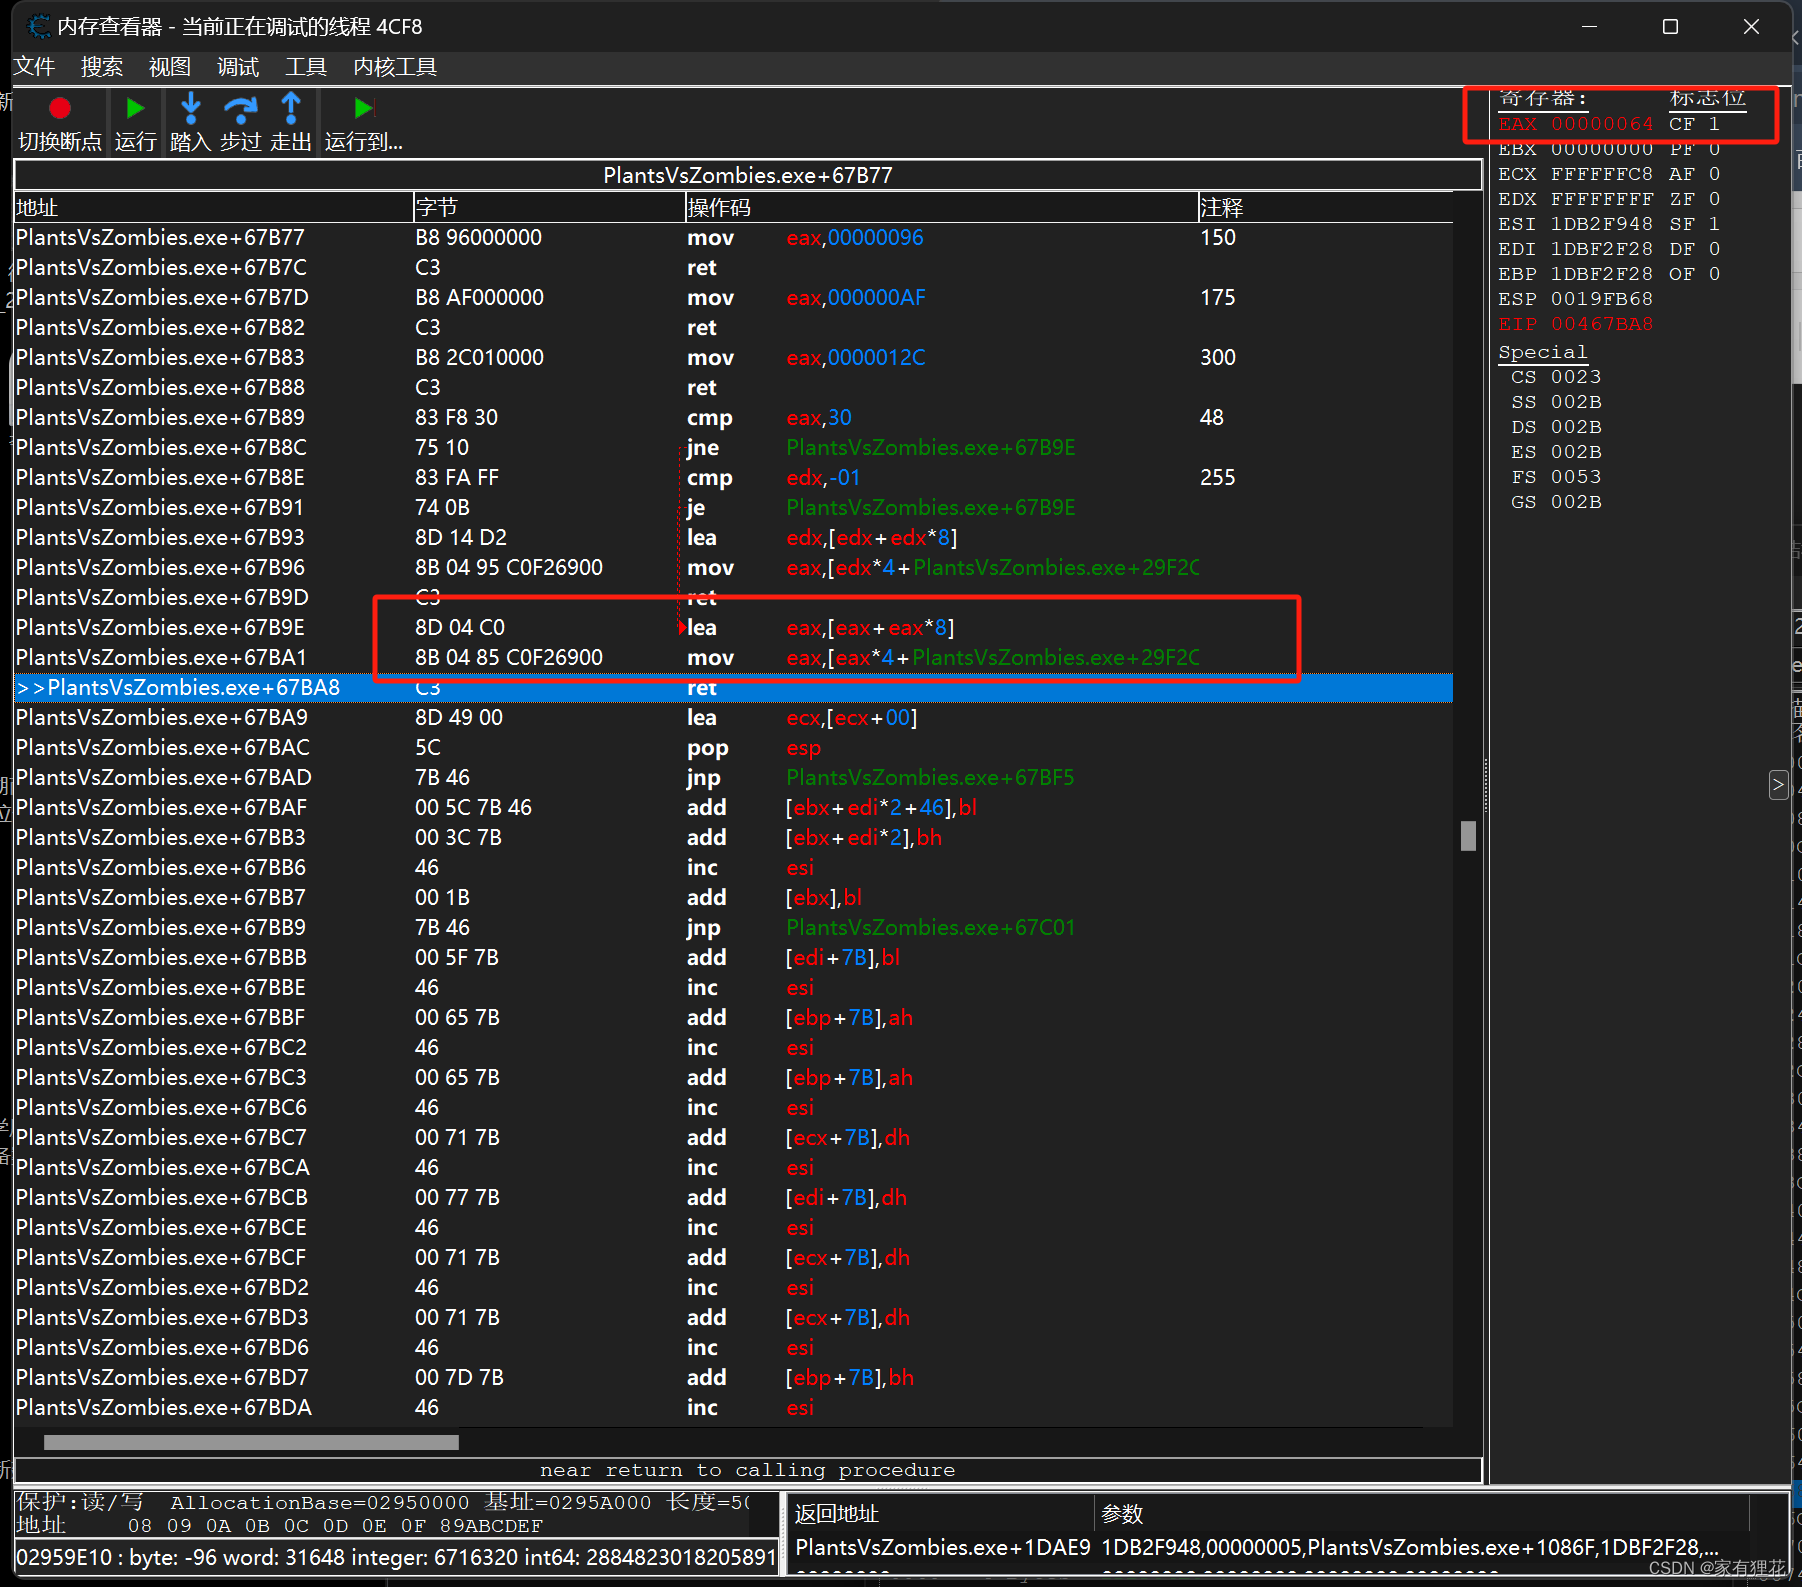This screenshot has width=1802, height=1587.
Task: Open the 调试 menu
Action: click(238, 67)
